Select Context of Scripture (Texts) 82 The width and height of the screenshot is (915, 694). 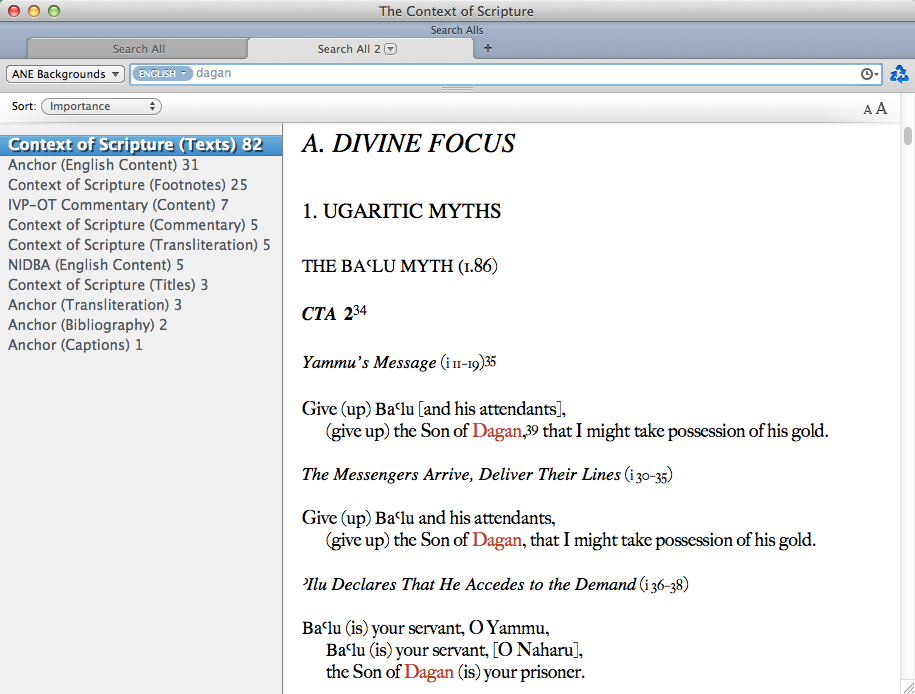[141, 145]
